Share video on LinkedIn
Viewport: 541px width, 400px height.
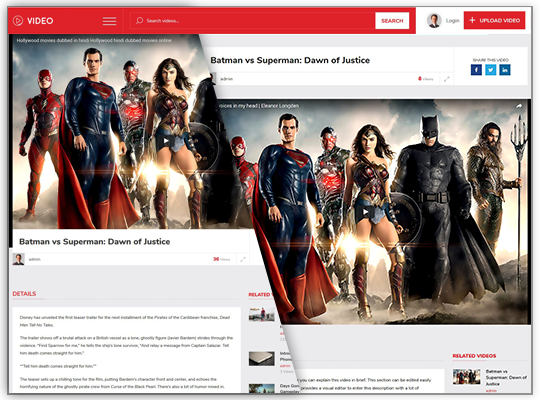(x=505, y=70)
